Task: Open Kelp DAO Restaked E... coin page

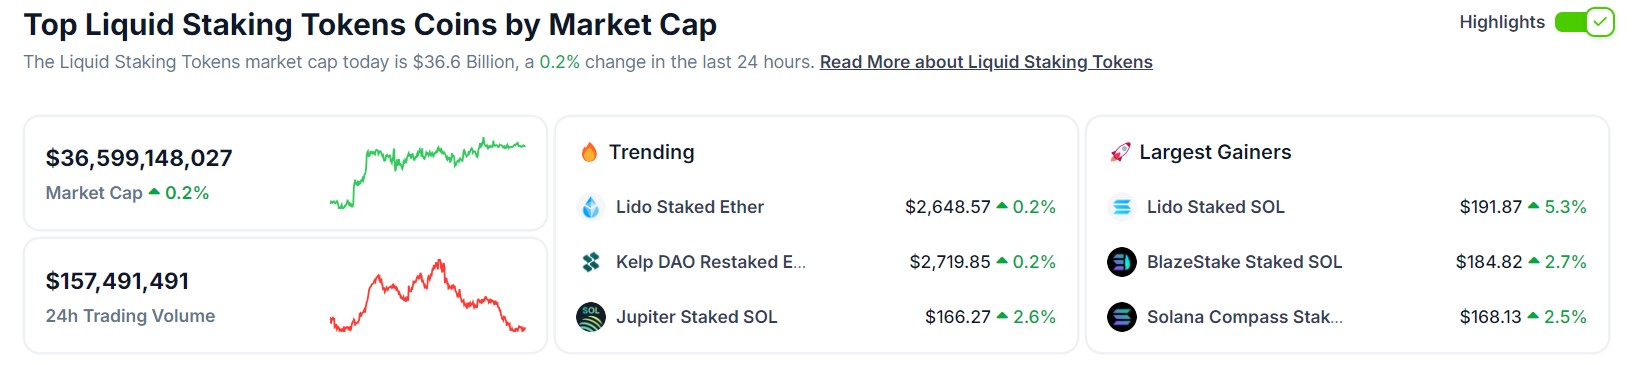Action: 710,262
